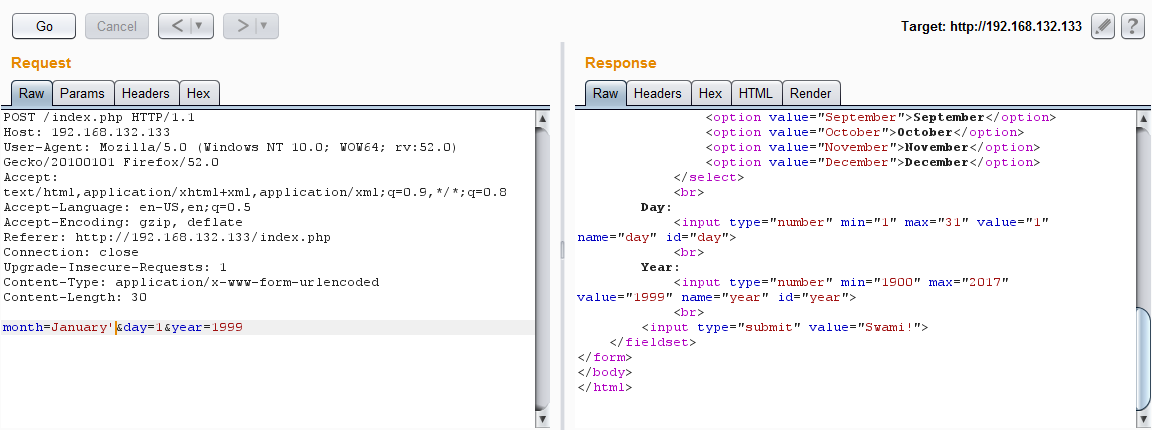The image size is (1152, 430).
Task: Click the response scrollbar thumb
Action: click(1144, 358)
